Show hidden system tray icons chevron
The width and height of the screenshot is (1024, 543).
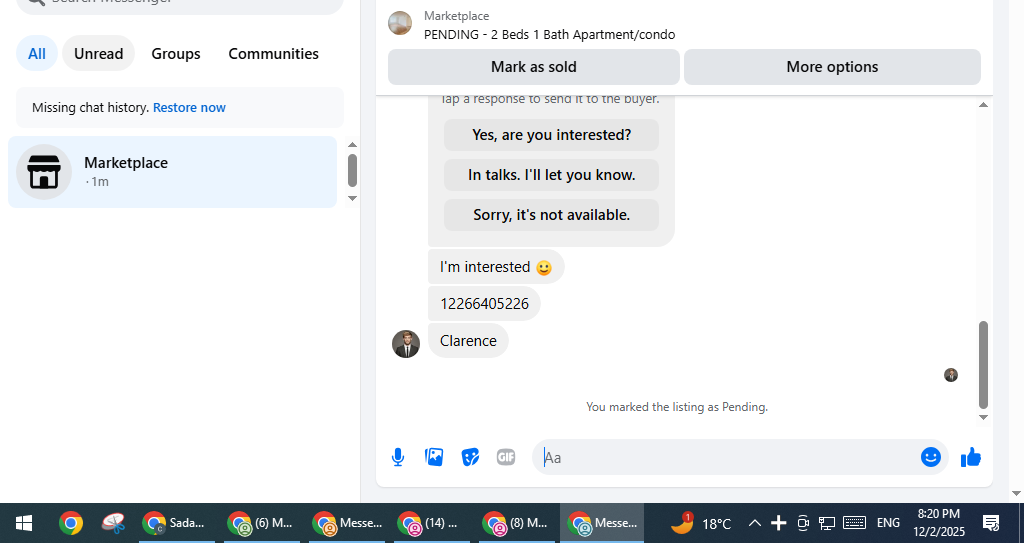[x=754, y=523]
